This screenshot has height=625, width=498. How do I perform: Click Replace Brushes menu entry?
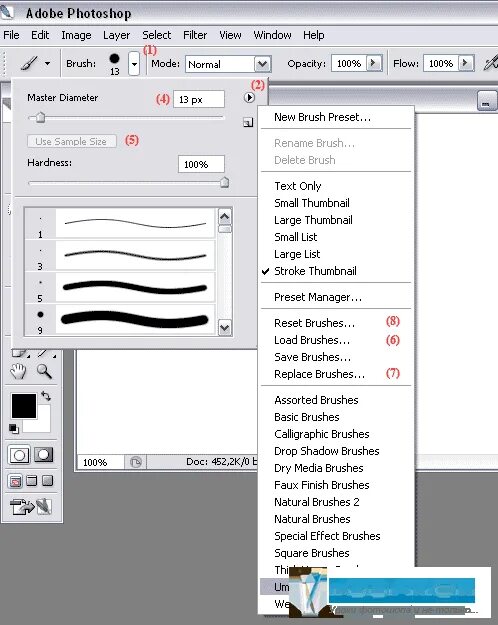coord(336,374)
